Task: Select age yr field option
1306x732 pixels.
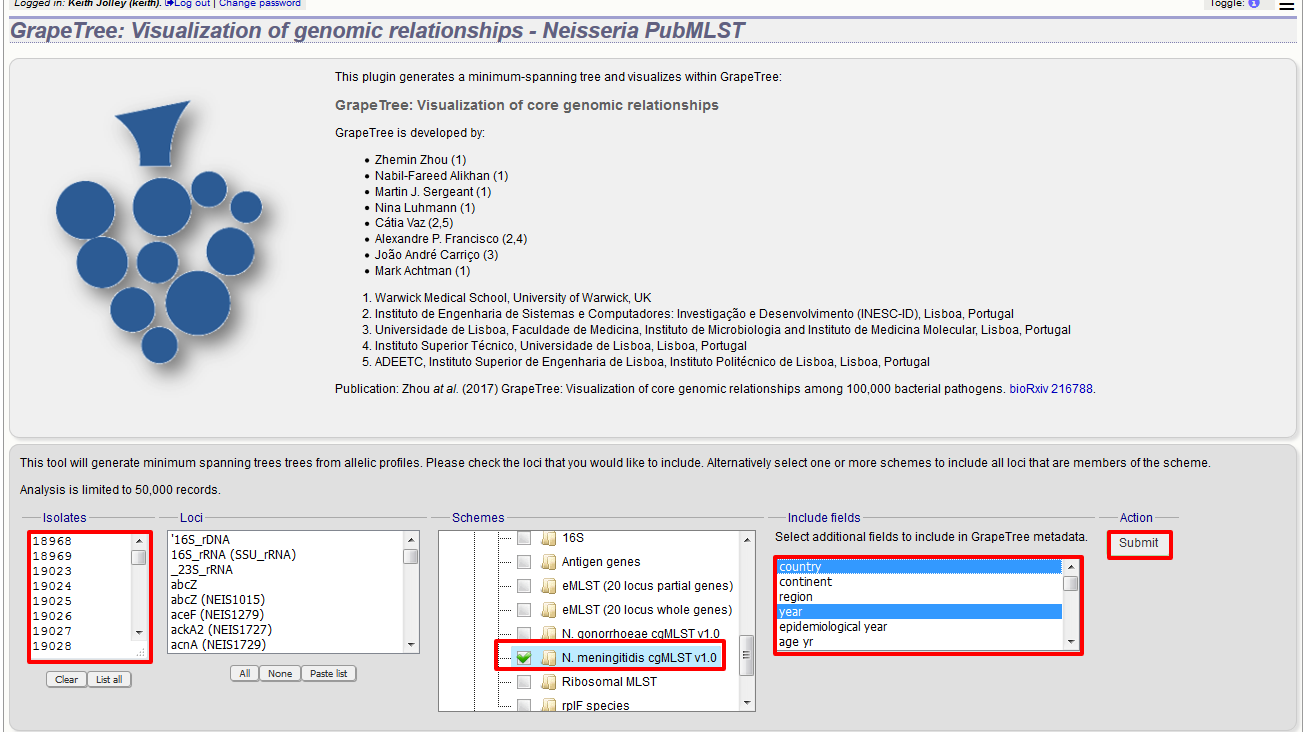Action: click(x=919, y=642)
